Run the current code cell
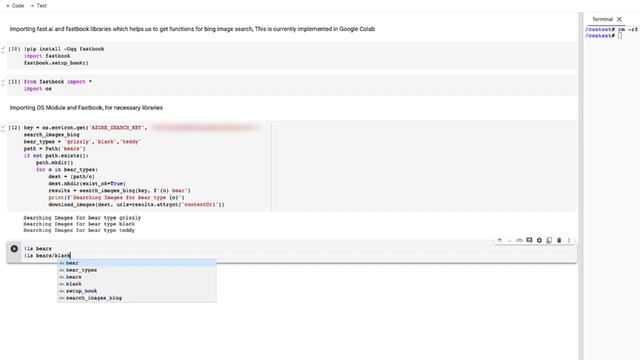Viewport: 640px width, 360px height. [14, 249]
